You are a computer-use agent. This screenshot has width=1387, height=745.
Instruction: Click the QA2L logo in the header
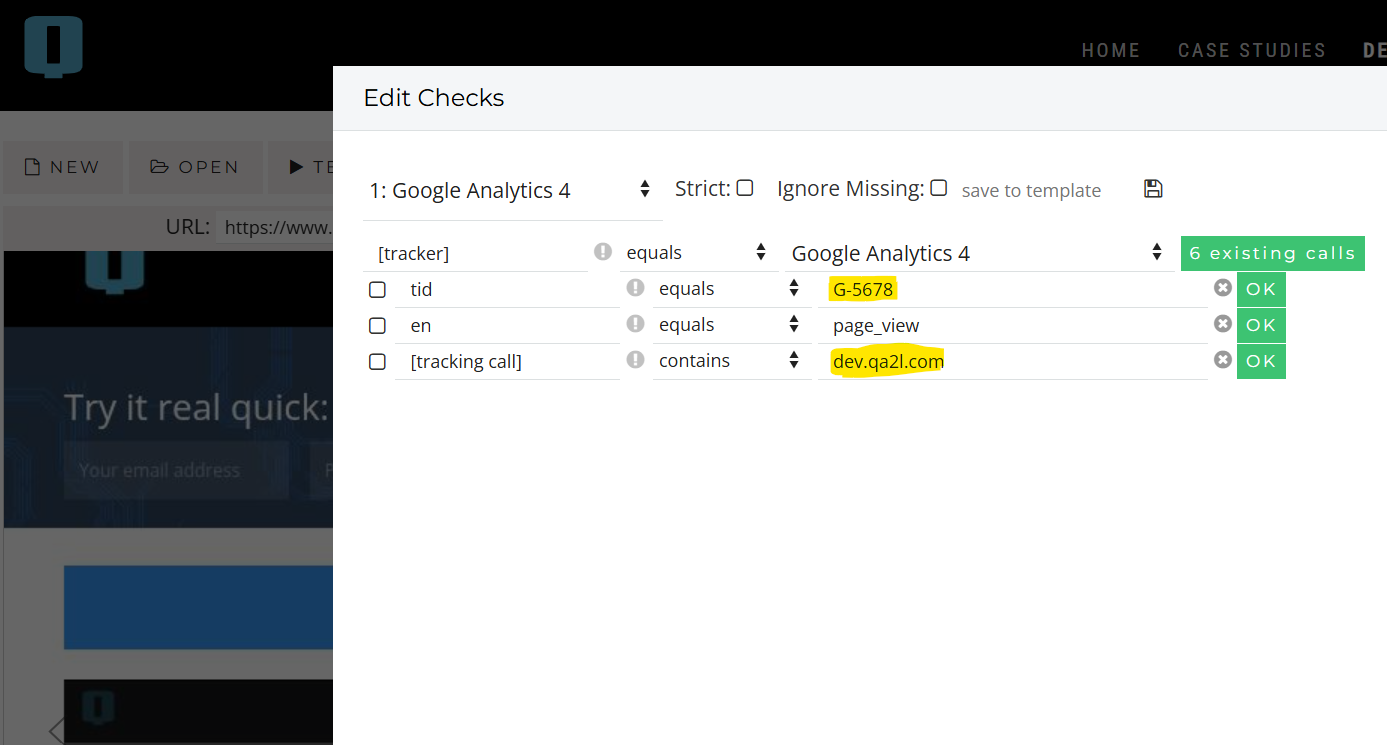click(x=54, y=47)
